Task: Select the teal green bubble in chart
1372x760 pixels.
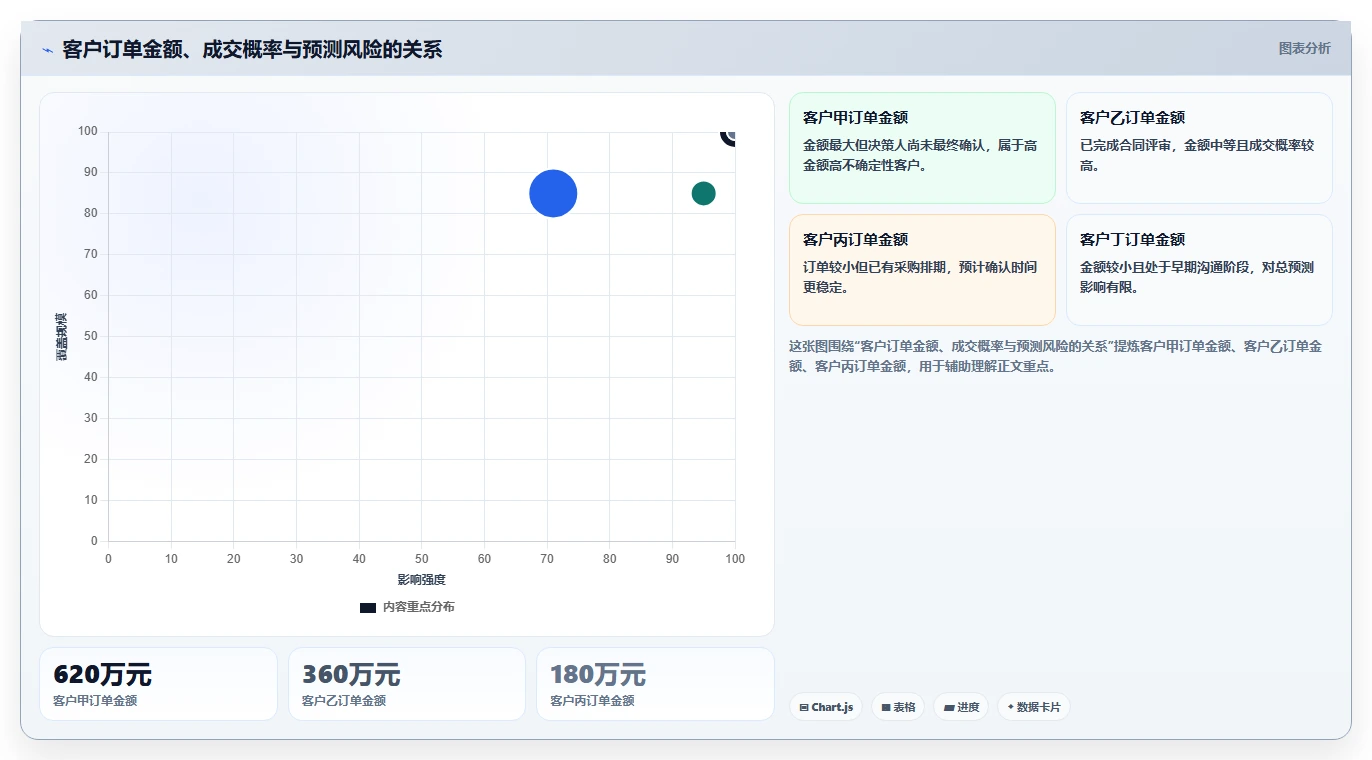Action: (x=703, y=193)
